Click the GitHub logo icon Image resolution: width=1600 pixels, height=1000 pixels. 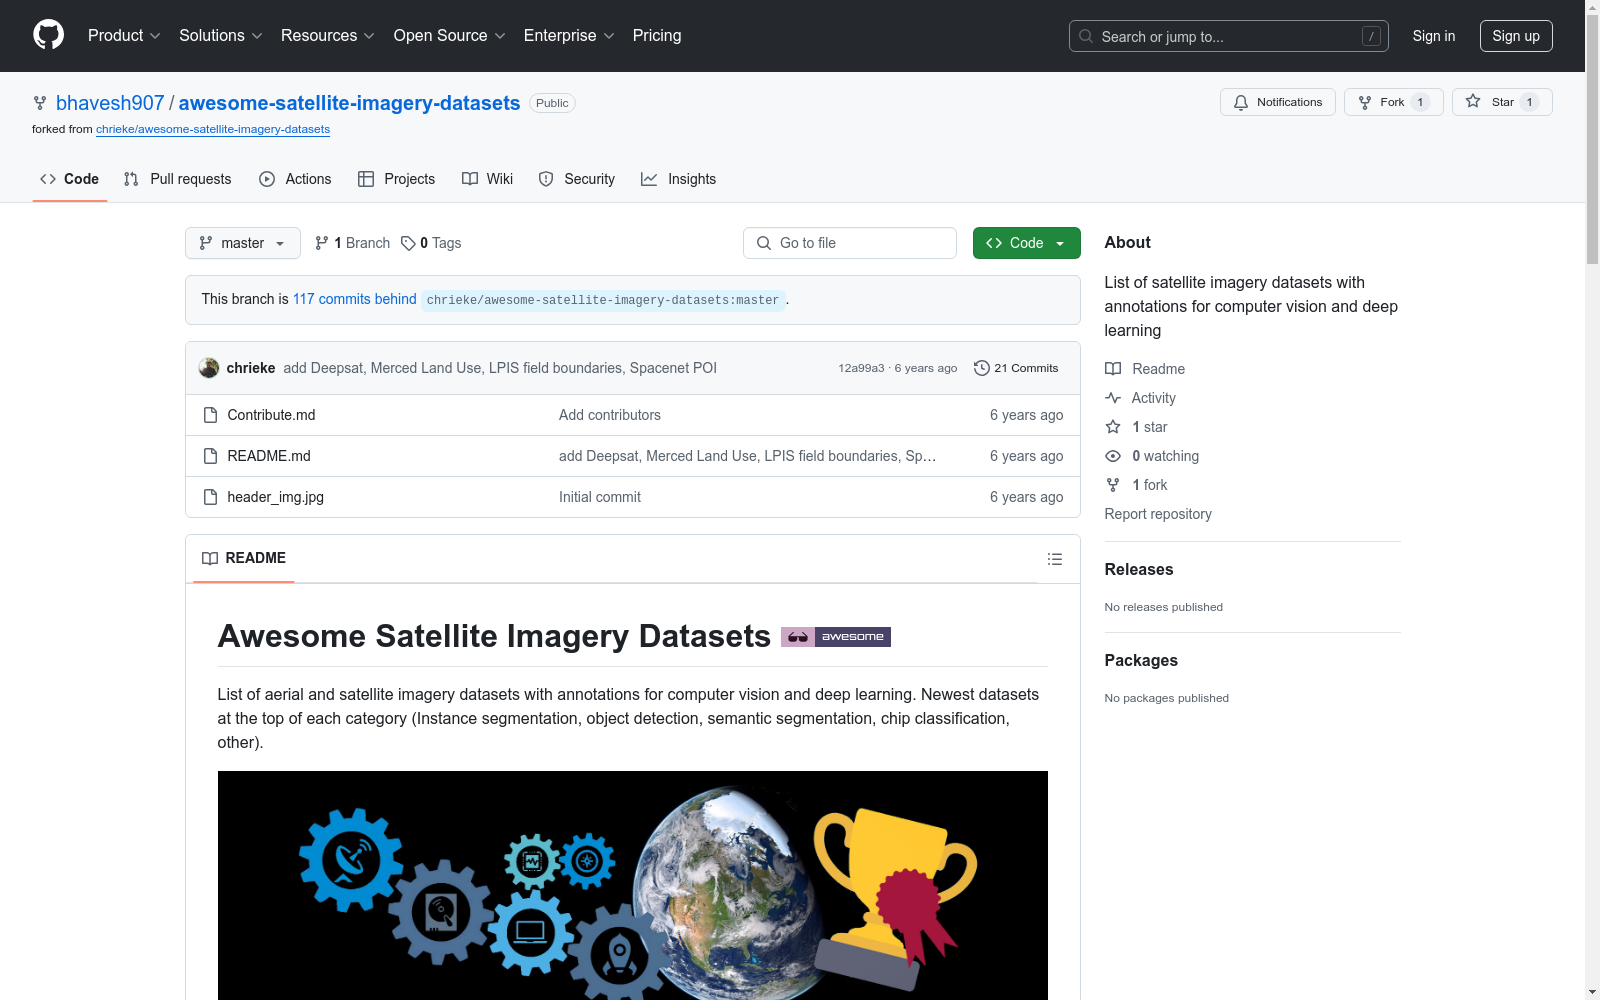(48, 35)
